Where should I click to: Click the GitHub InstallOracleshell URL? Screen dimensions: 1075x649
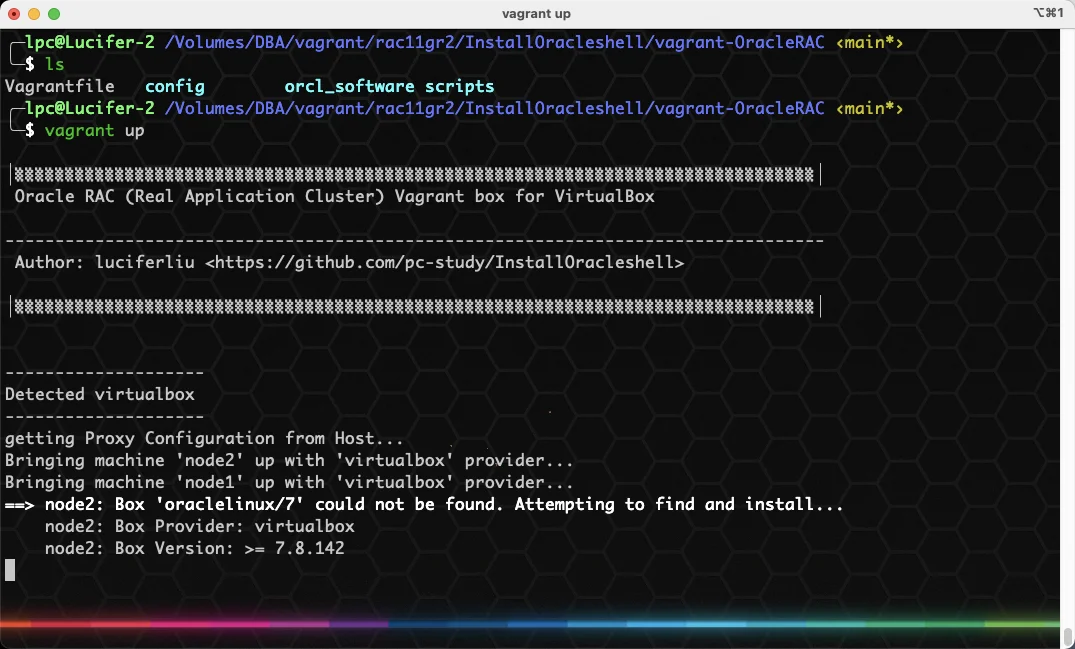pos(444,262)
